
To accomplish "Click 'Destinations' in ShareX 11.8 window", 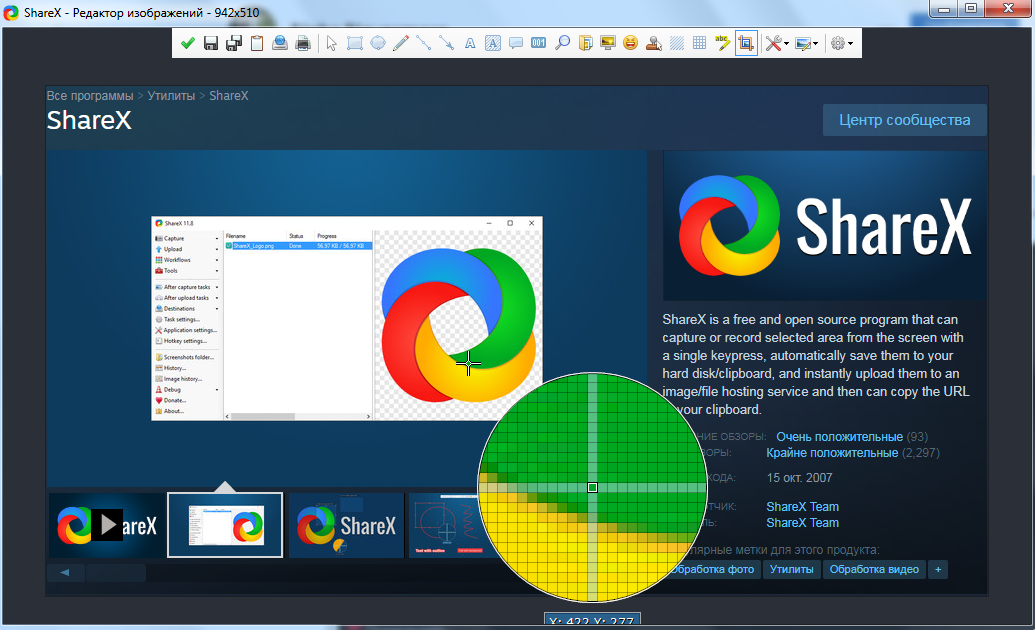I will (x=179, y=308).
